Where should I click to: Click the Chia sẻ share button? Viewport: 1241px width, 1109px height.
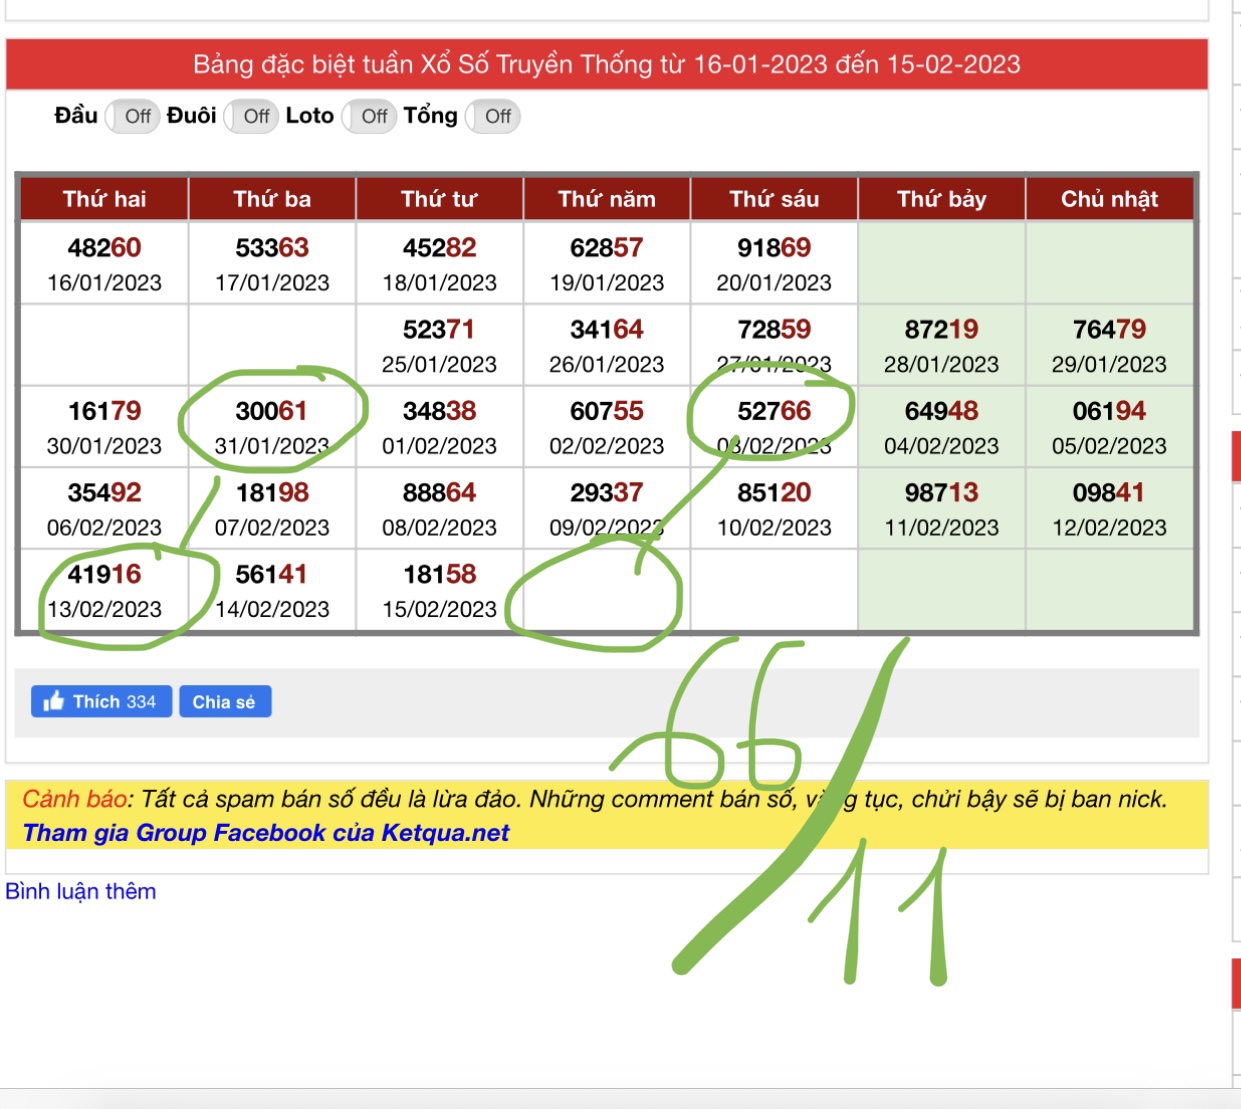224,702
